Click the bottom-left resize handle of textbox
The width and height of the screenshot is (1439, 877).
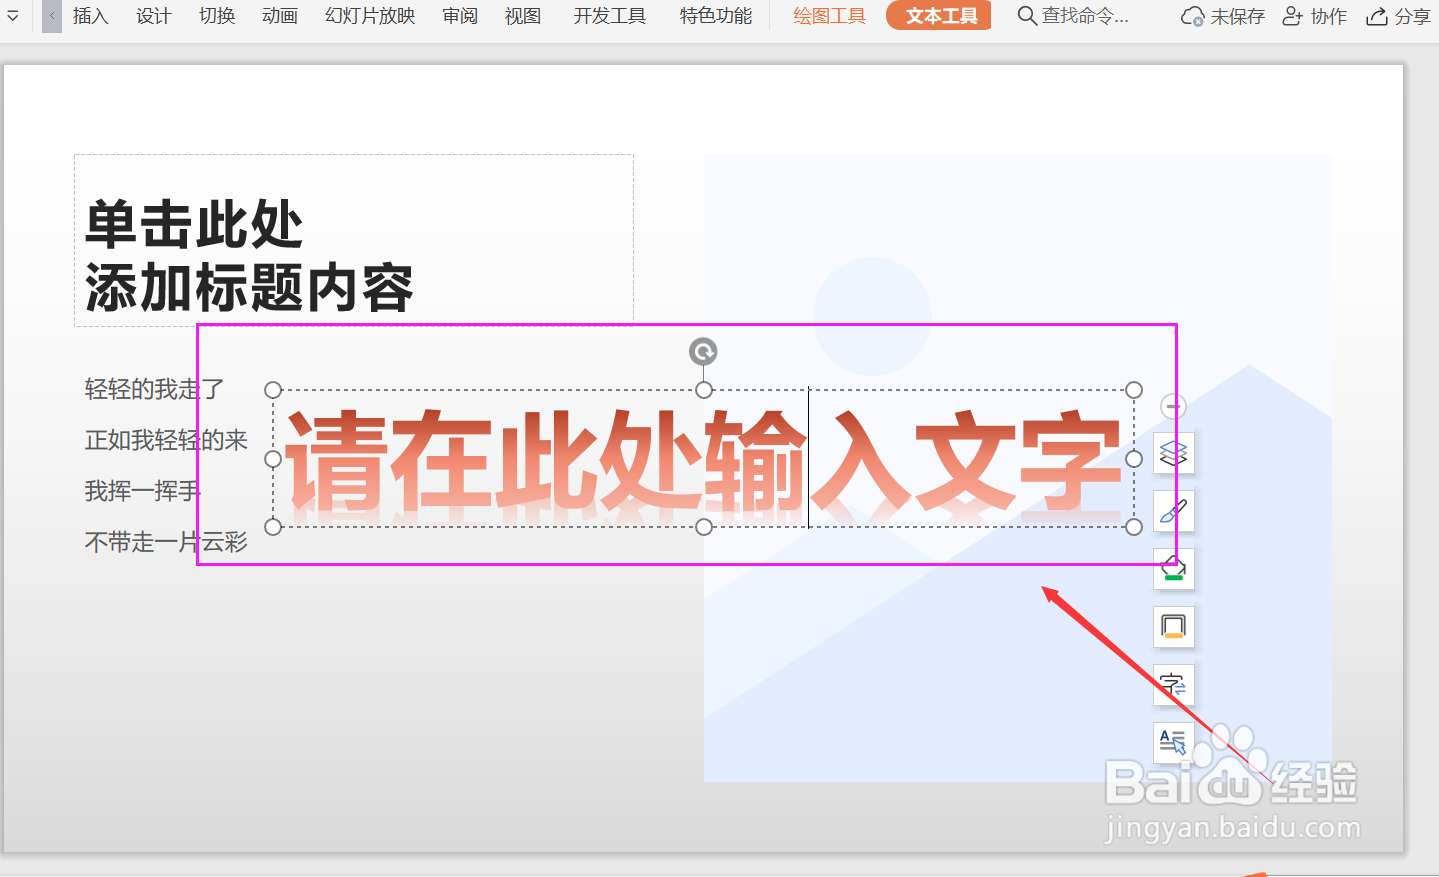(273, 527)
